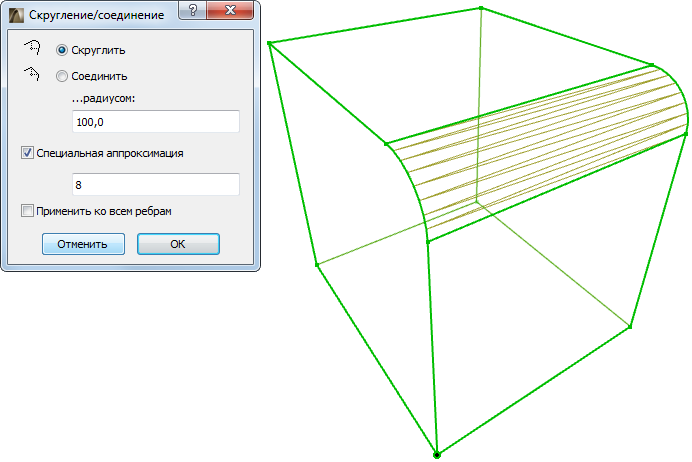Close the Скругление/соединение dialog
Viewport: 692px width, 462px height.
230,10
